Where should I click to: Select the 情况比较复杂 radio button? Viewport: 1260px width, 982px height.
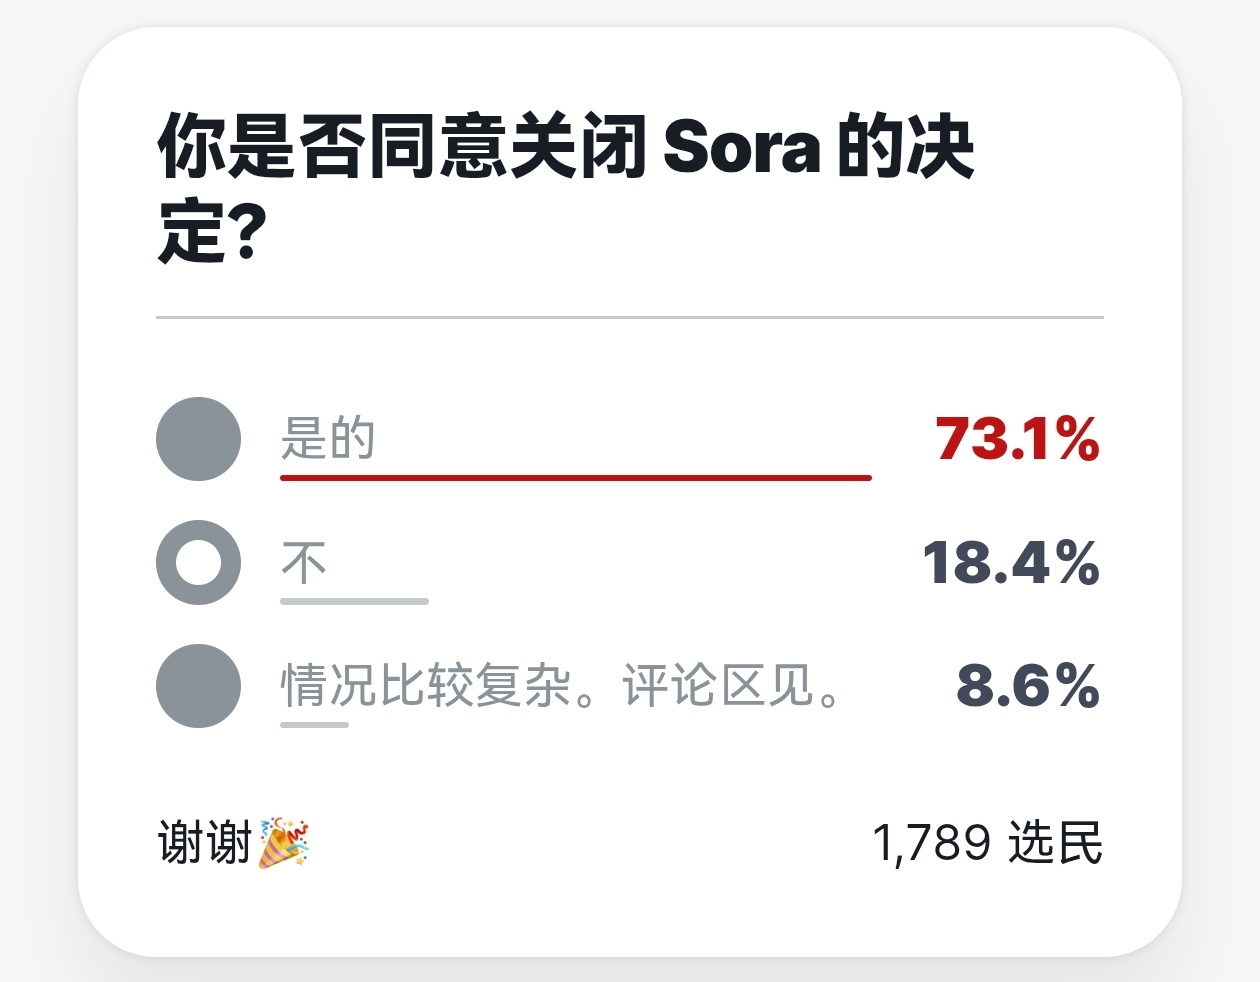[198, 686]
